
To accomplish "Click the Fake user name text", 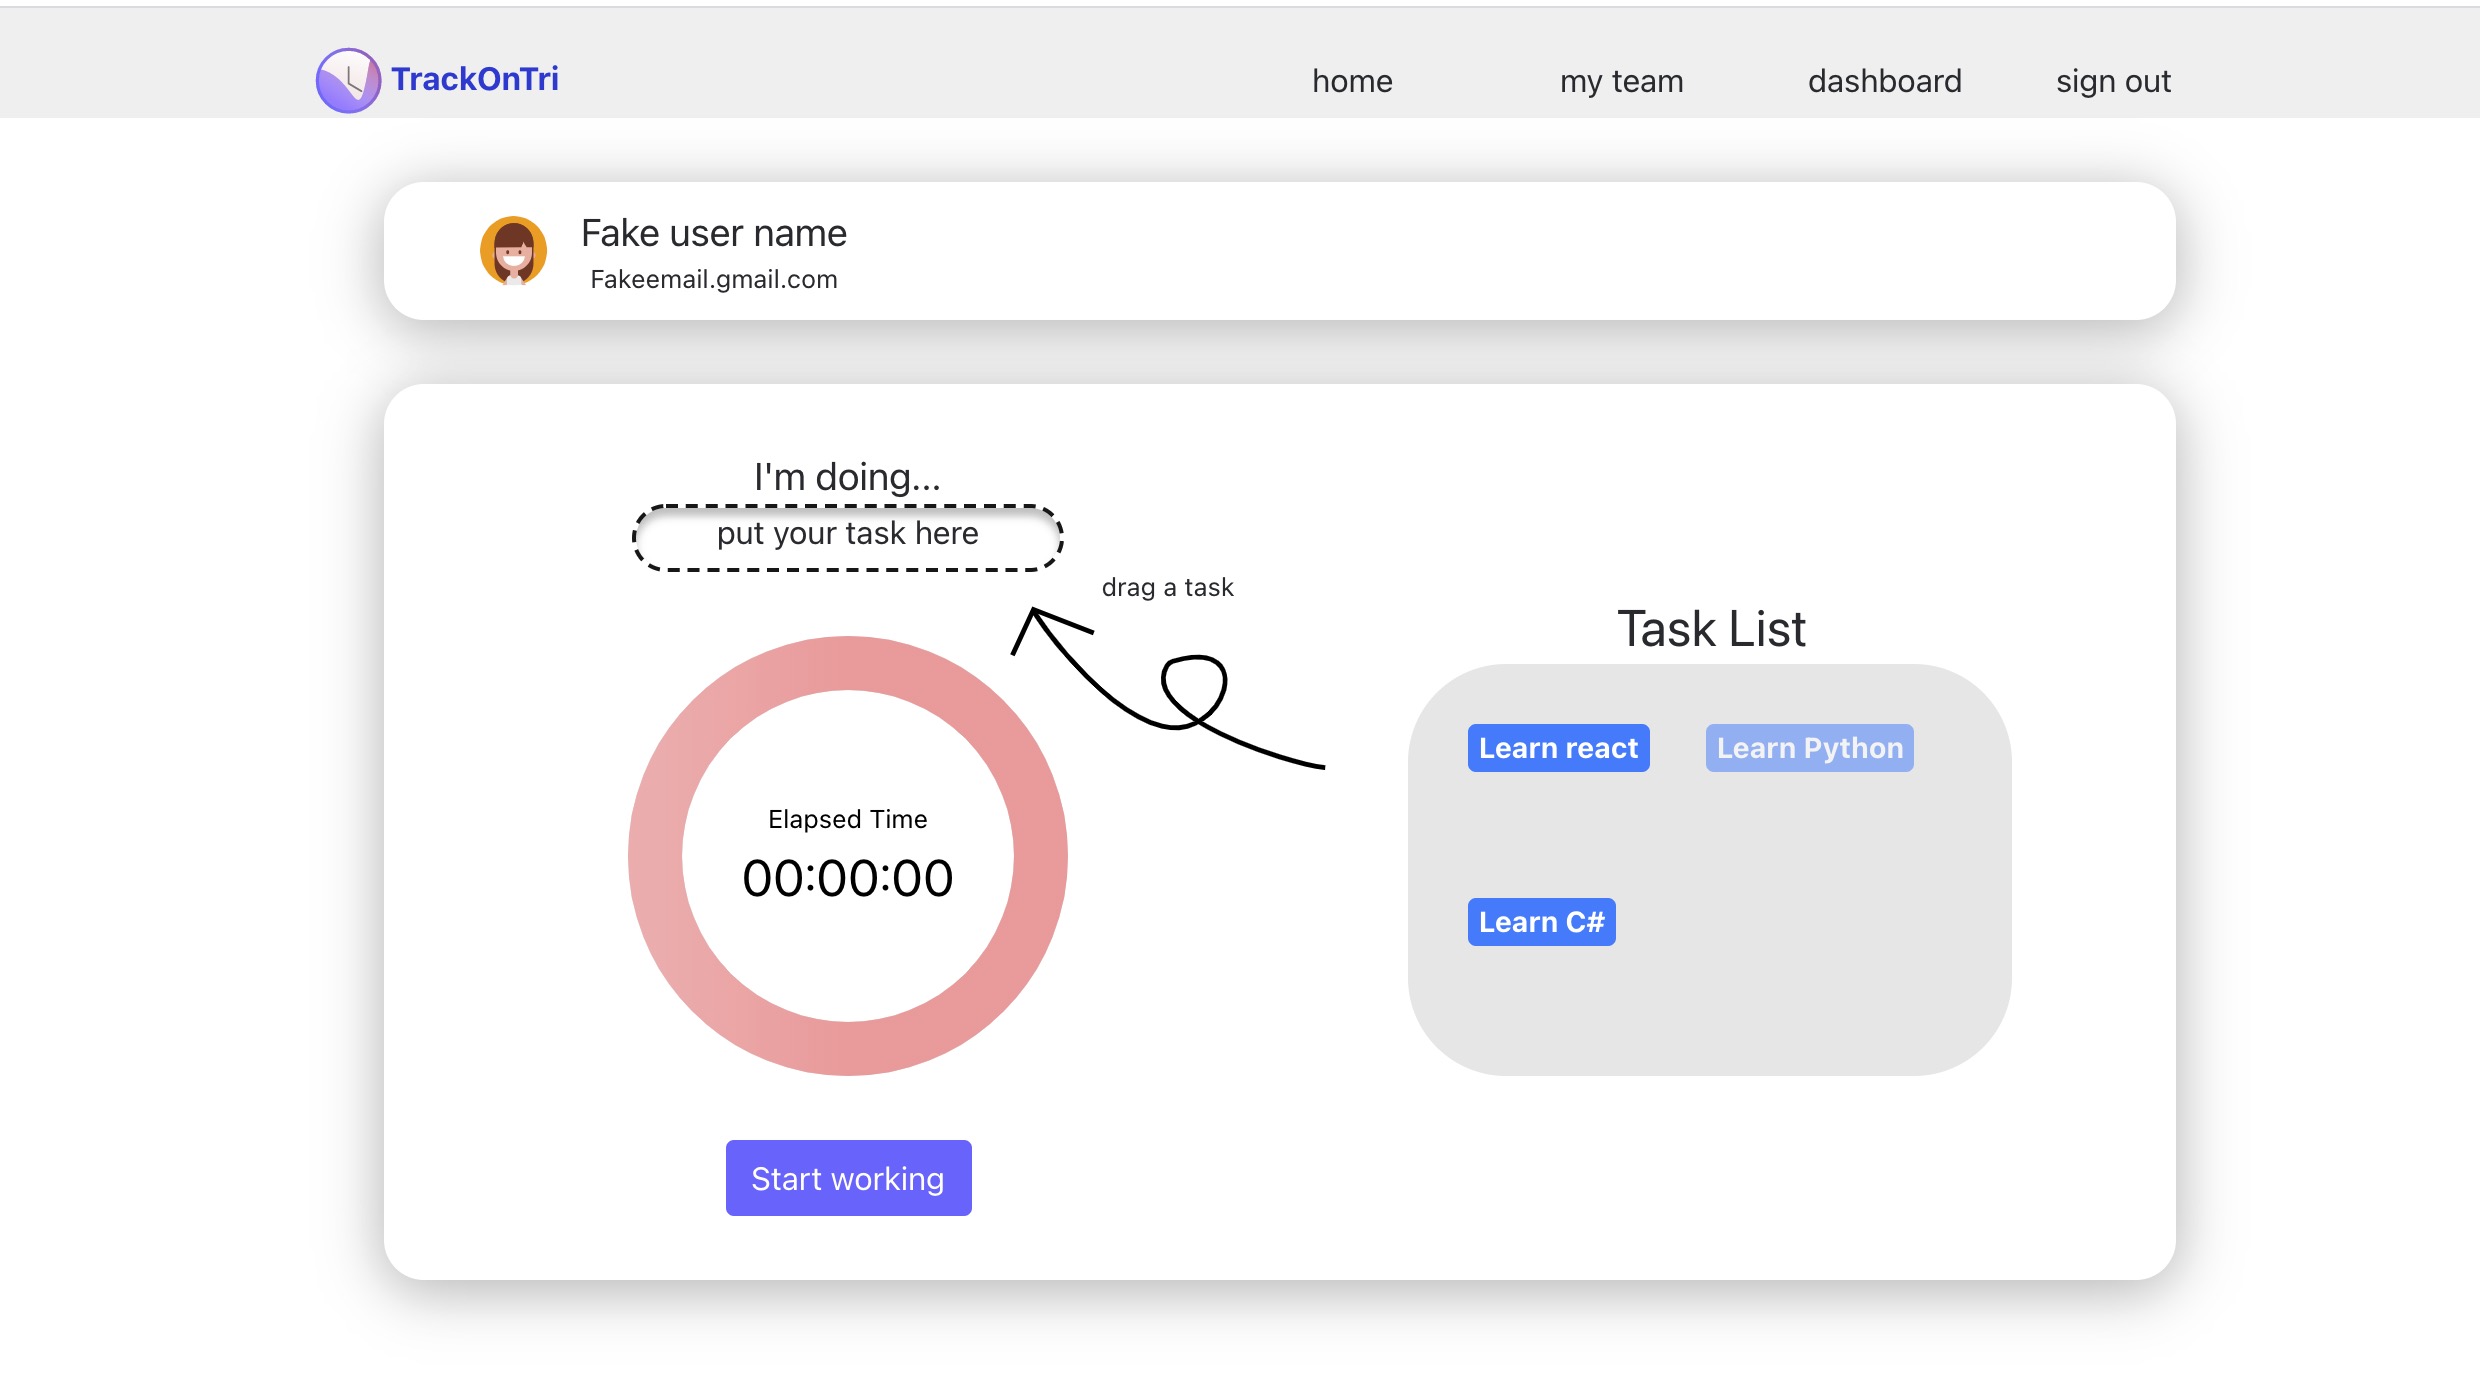I will pos(714,233).
